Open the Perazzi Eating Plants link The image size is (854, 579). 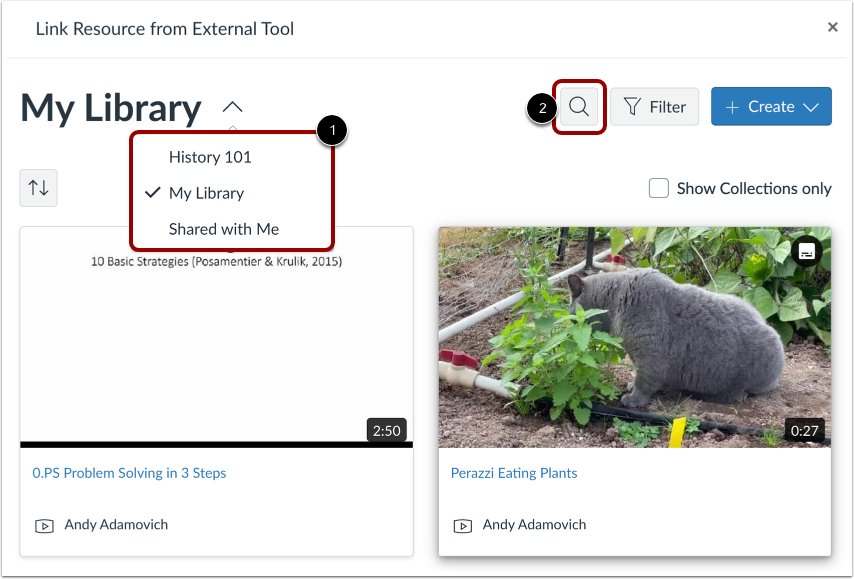[514, 472]
